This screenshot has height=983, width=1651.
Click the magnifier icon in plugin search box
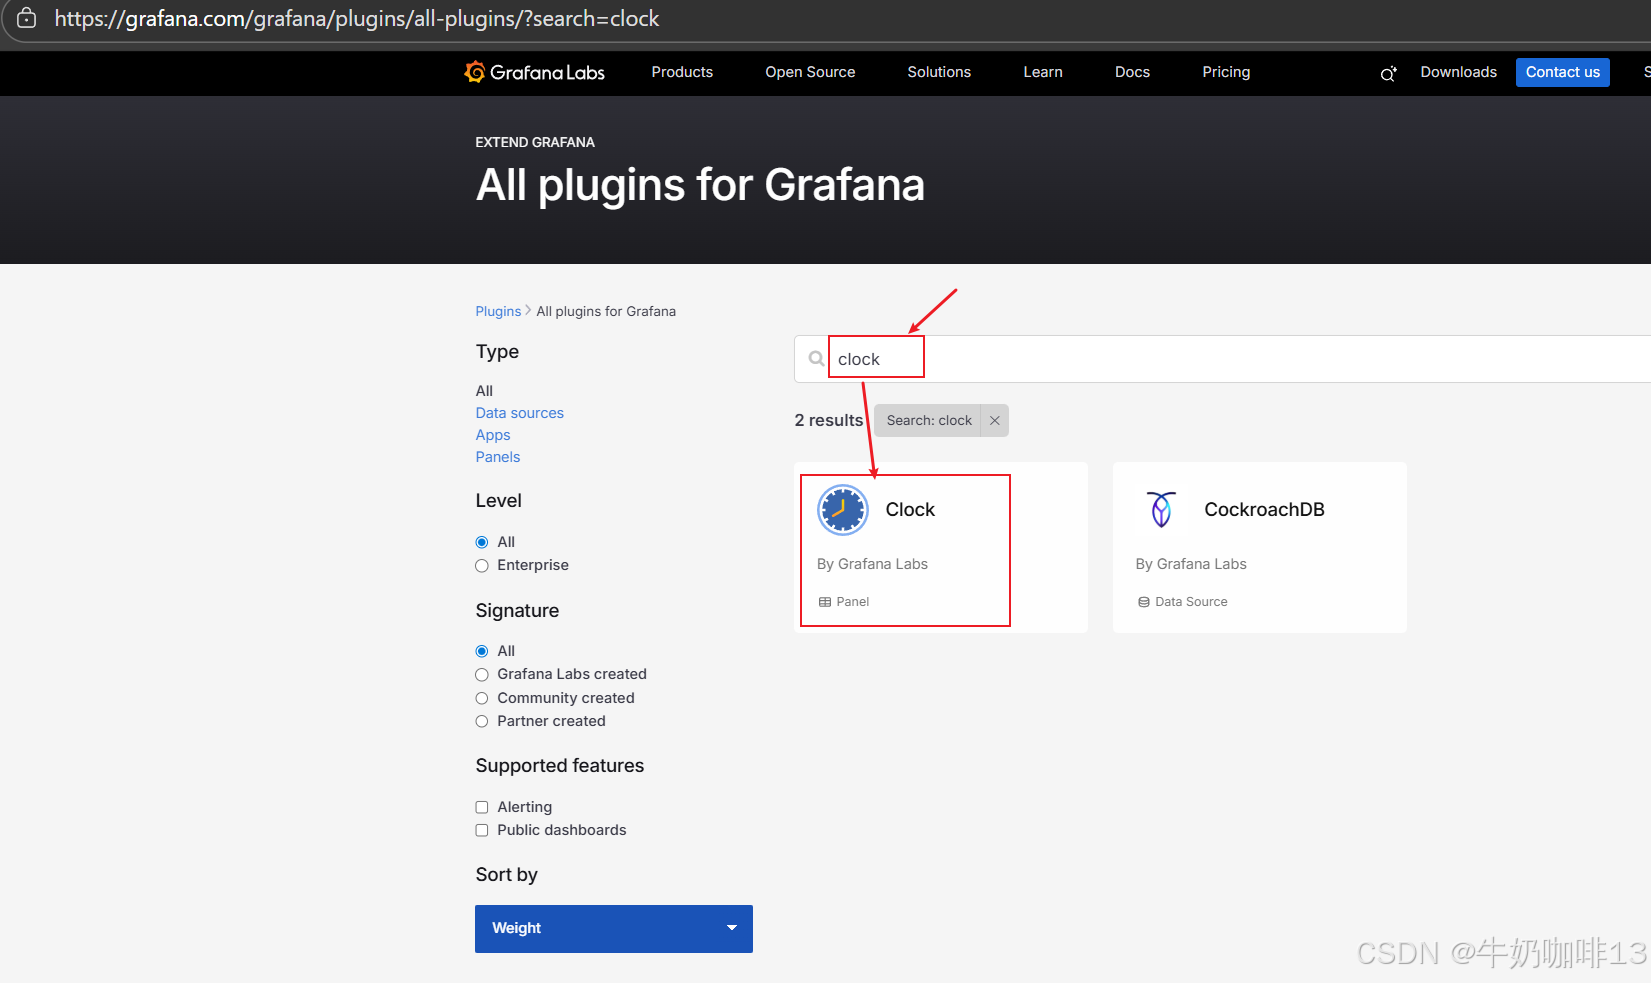click(816, 359)
